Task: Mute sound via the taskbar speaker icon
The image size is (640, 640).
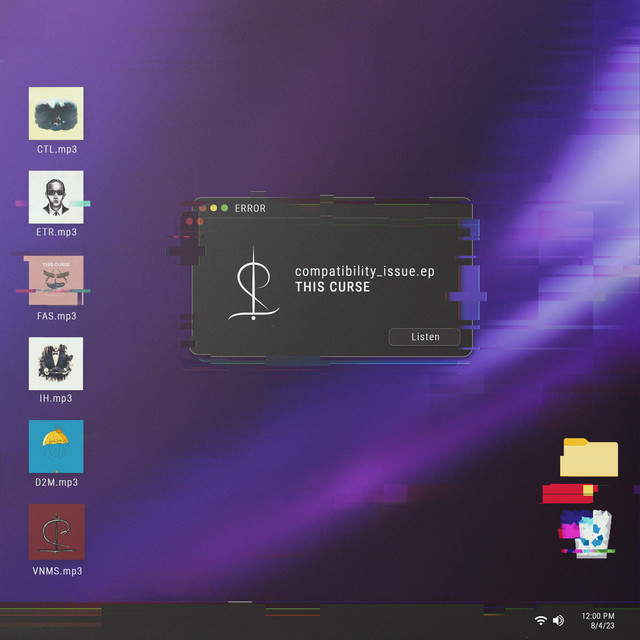Action: (558, 621)
